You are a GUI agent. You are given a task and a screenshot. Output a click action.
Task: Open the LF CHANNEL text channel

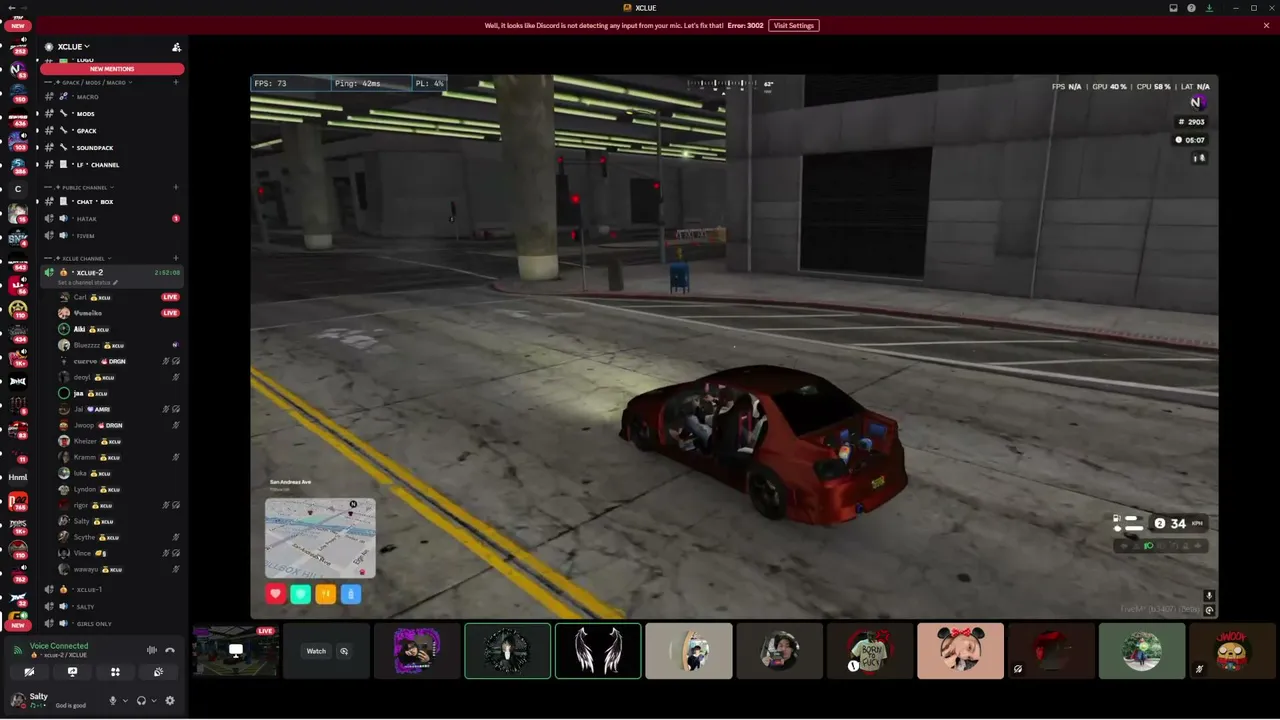[x=112, y=165]
